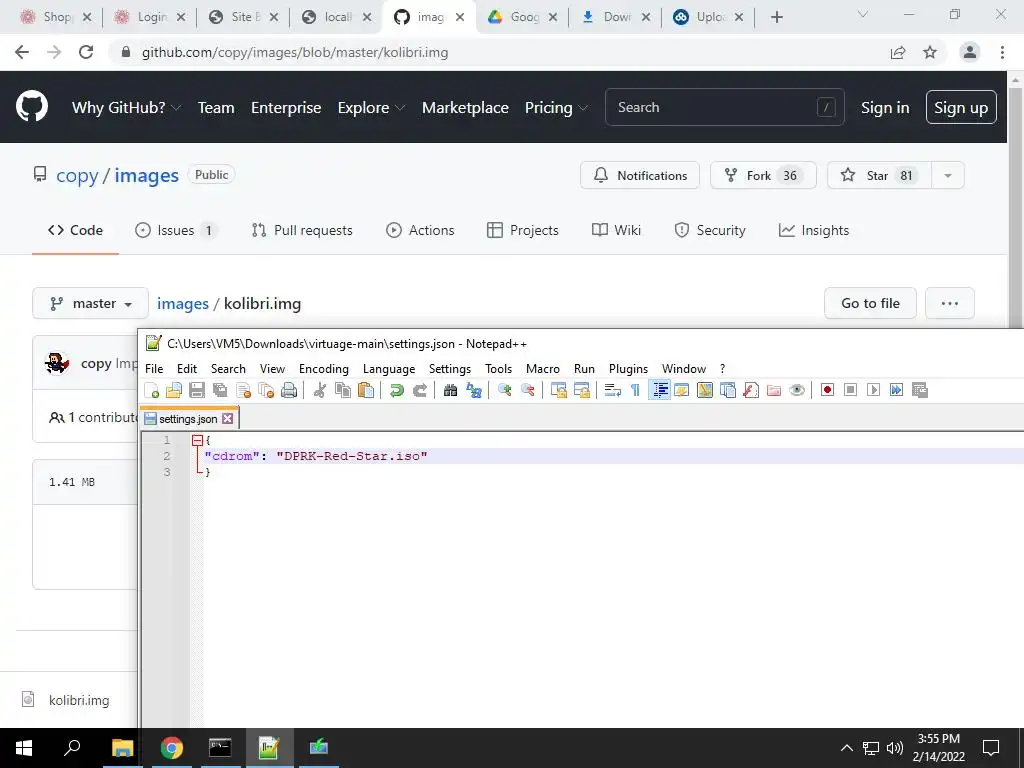Click the taskbar volume icon
Screen dimensions: 1024x768
(894, 748)
